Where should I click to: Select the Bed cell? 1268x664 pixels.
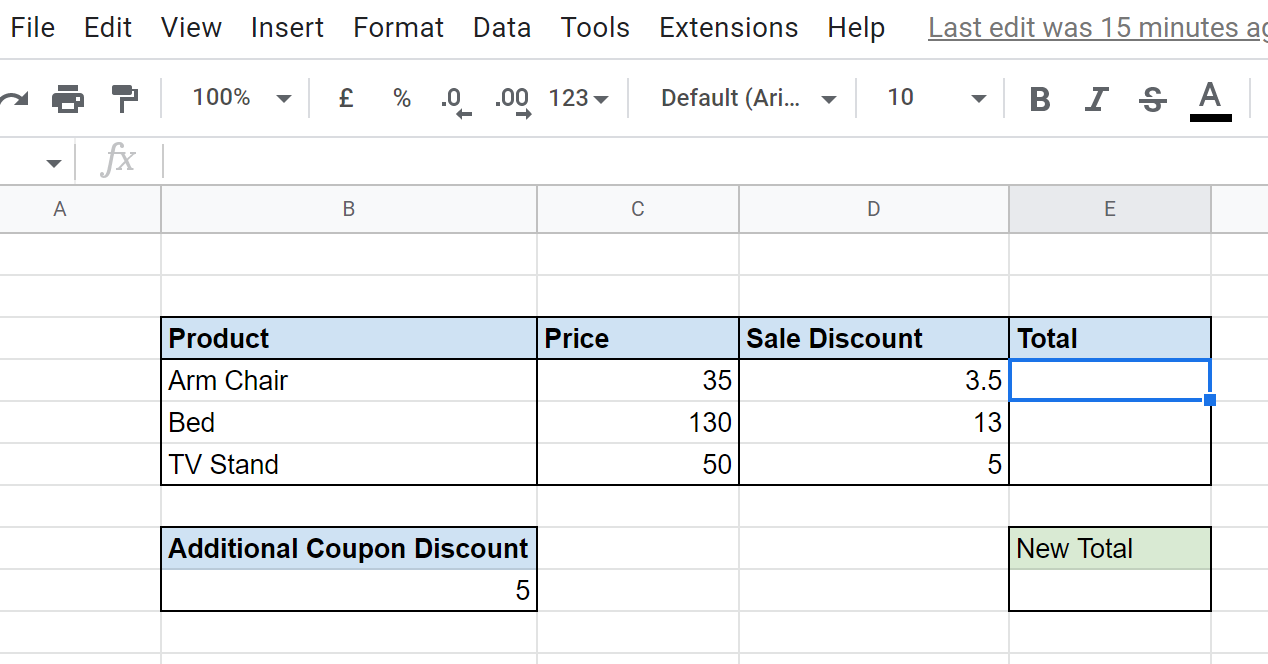(348, 422)
